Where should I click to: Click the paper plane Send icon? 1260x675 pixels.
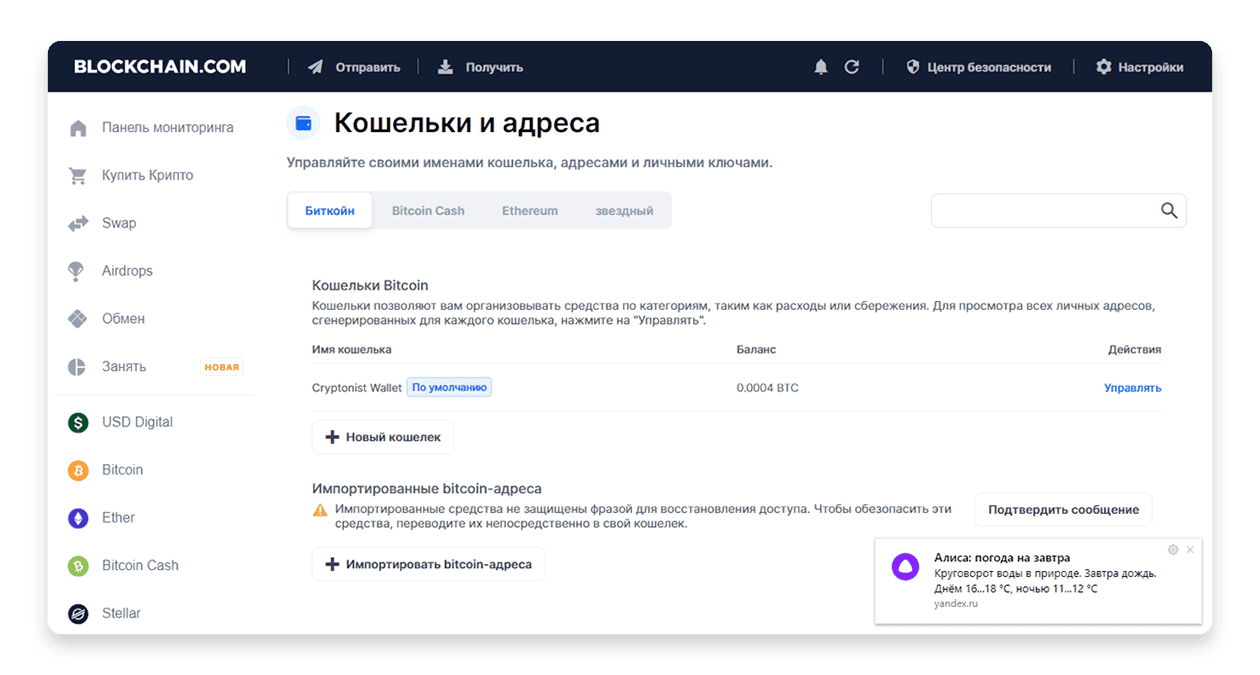316,67
